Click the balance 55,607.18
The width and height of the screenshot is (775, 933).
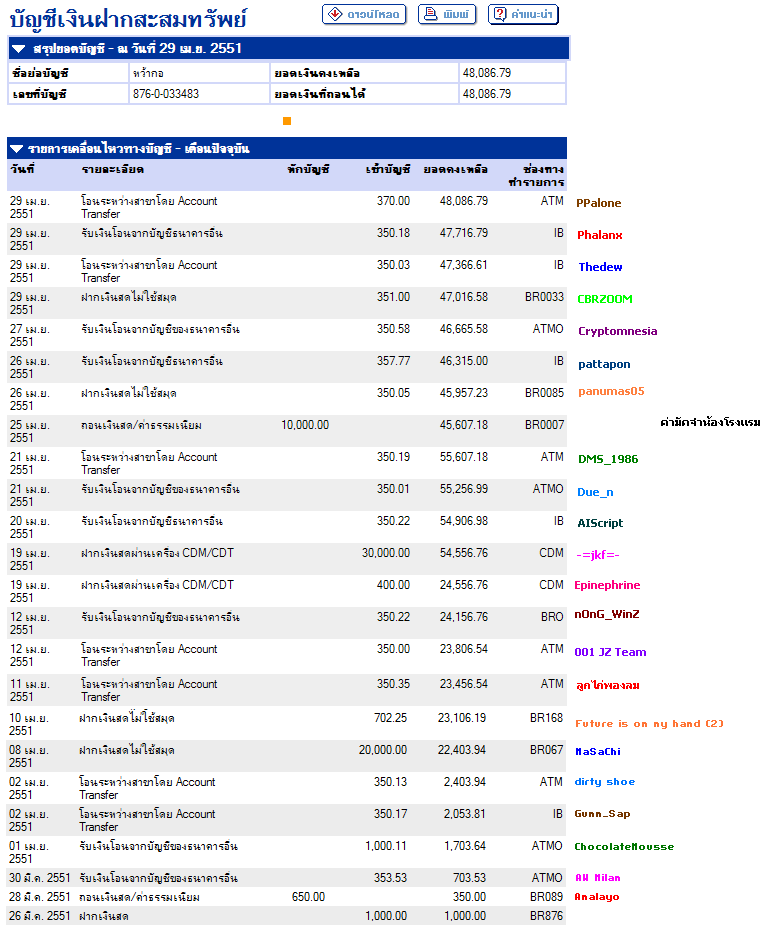(x=464, y=458)
